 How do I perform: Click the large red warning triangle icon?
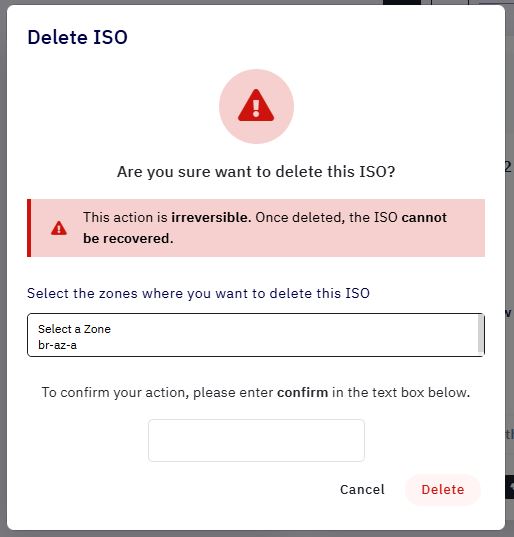coord(256,105)
